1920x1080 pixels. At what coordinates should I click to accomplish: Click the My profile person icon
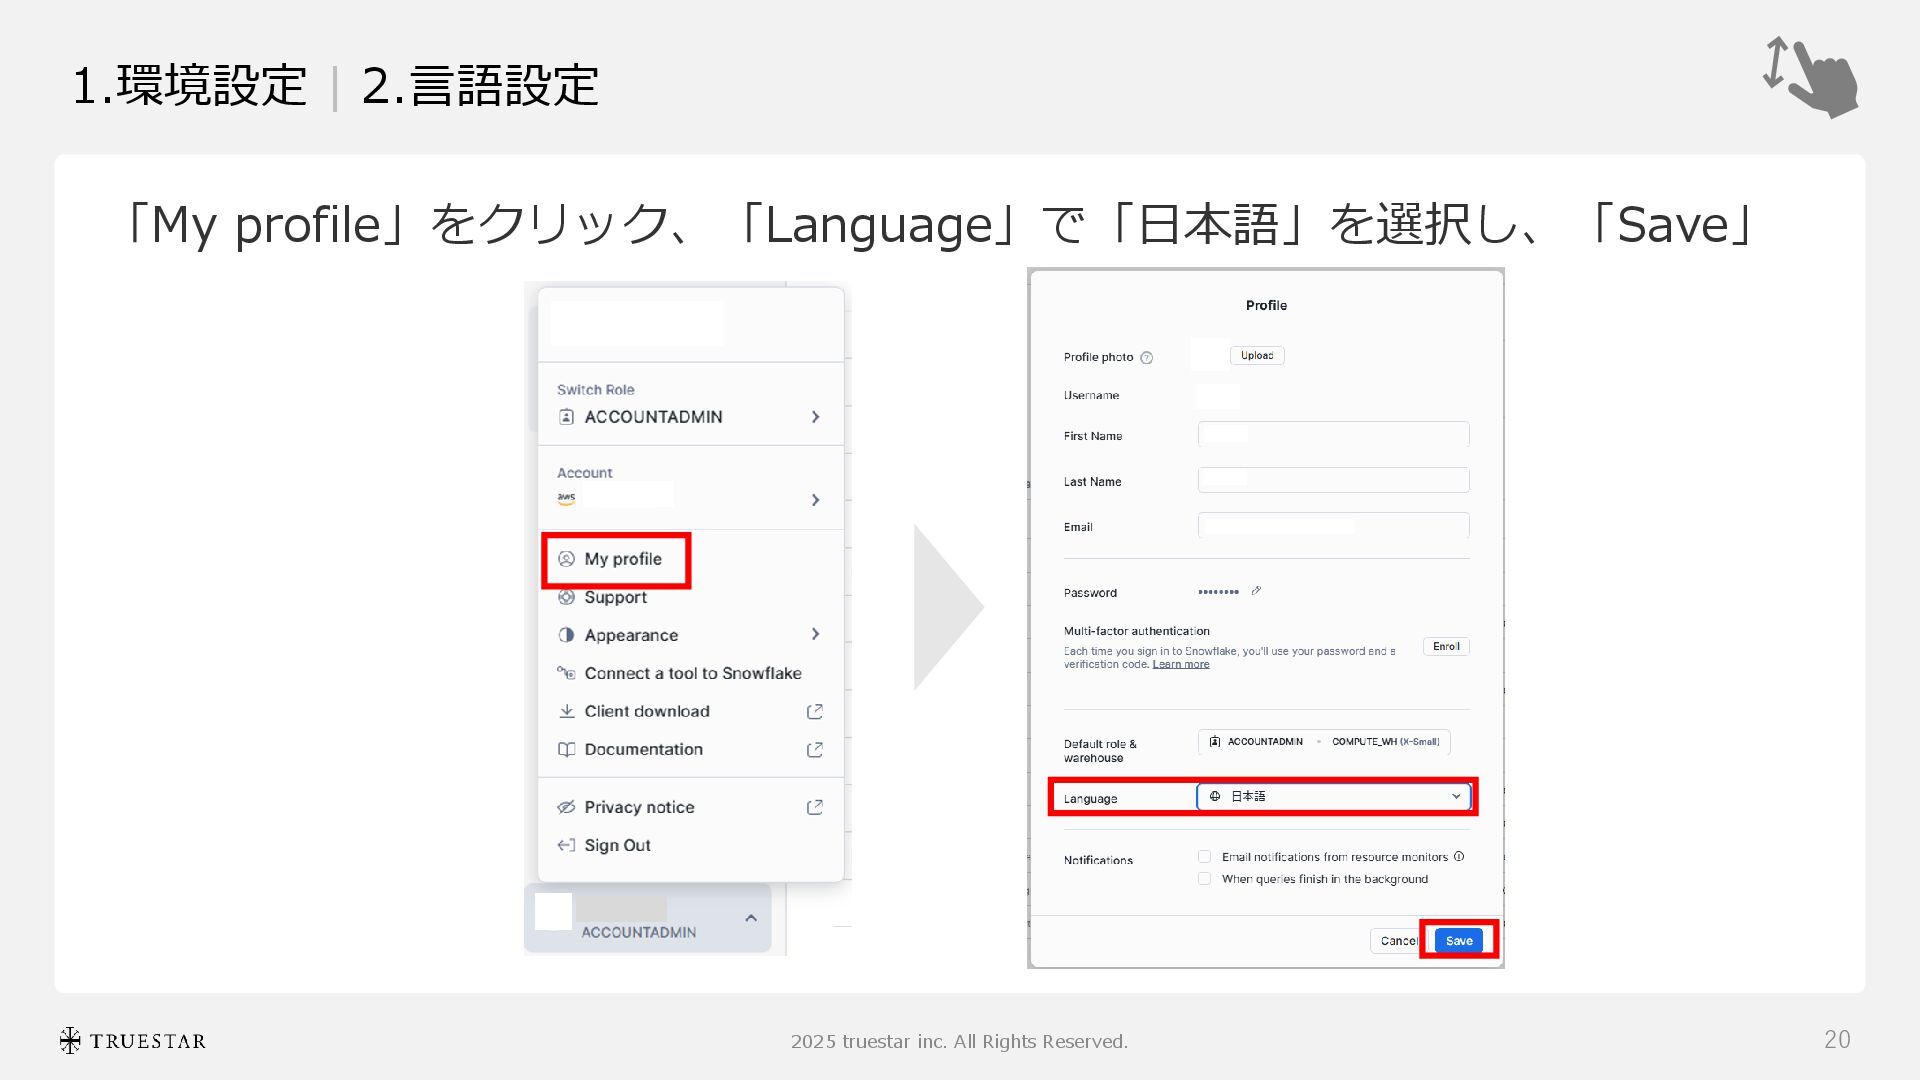click(x=566, y=559)
